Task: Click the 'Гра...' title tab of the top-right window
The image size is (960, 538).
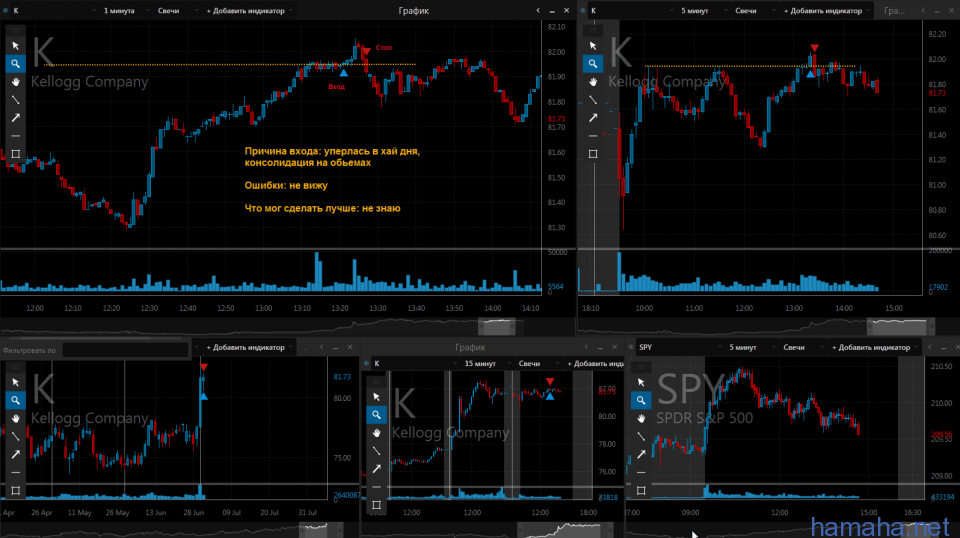Action: (x=894, y=10)
